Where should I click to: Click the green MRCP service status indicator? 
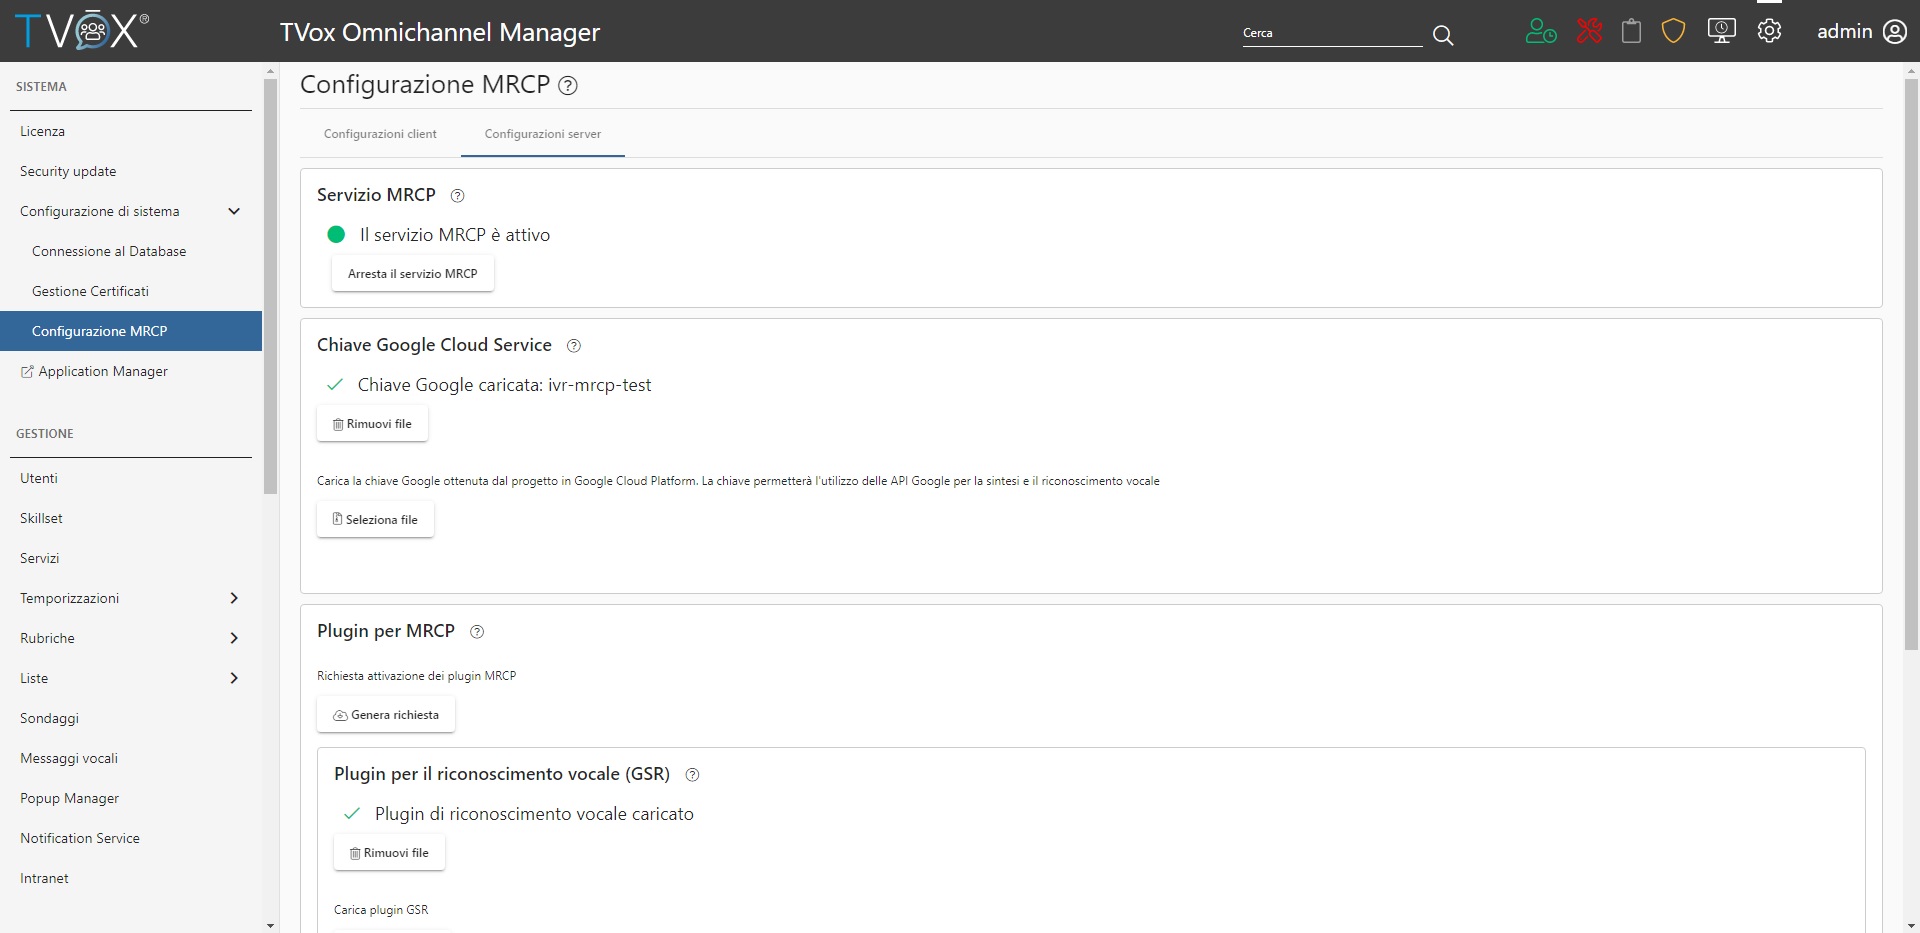336,234
